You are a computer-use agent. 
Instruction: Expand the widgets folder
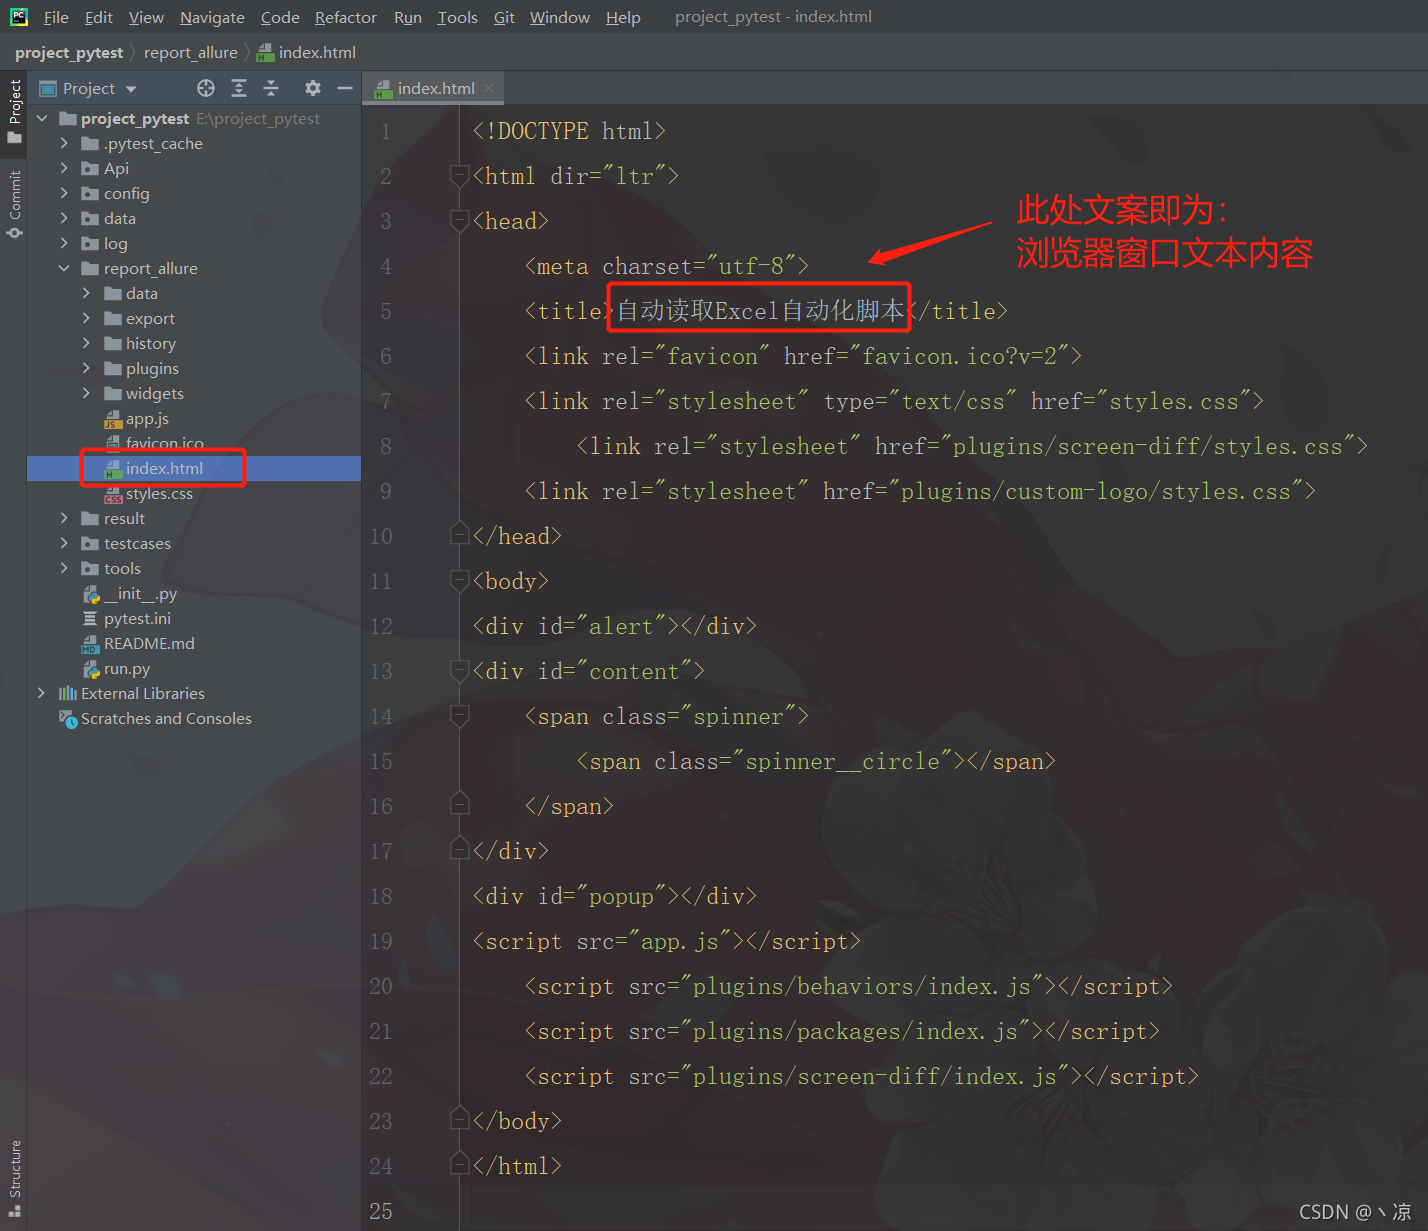pyautogui.click(x=86, y=393)
